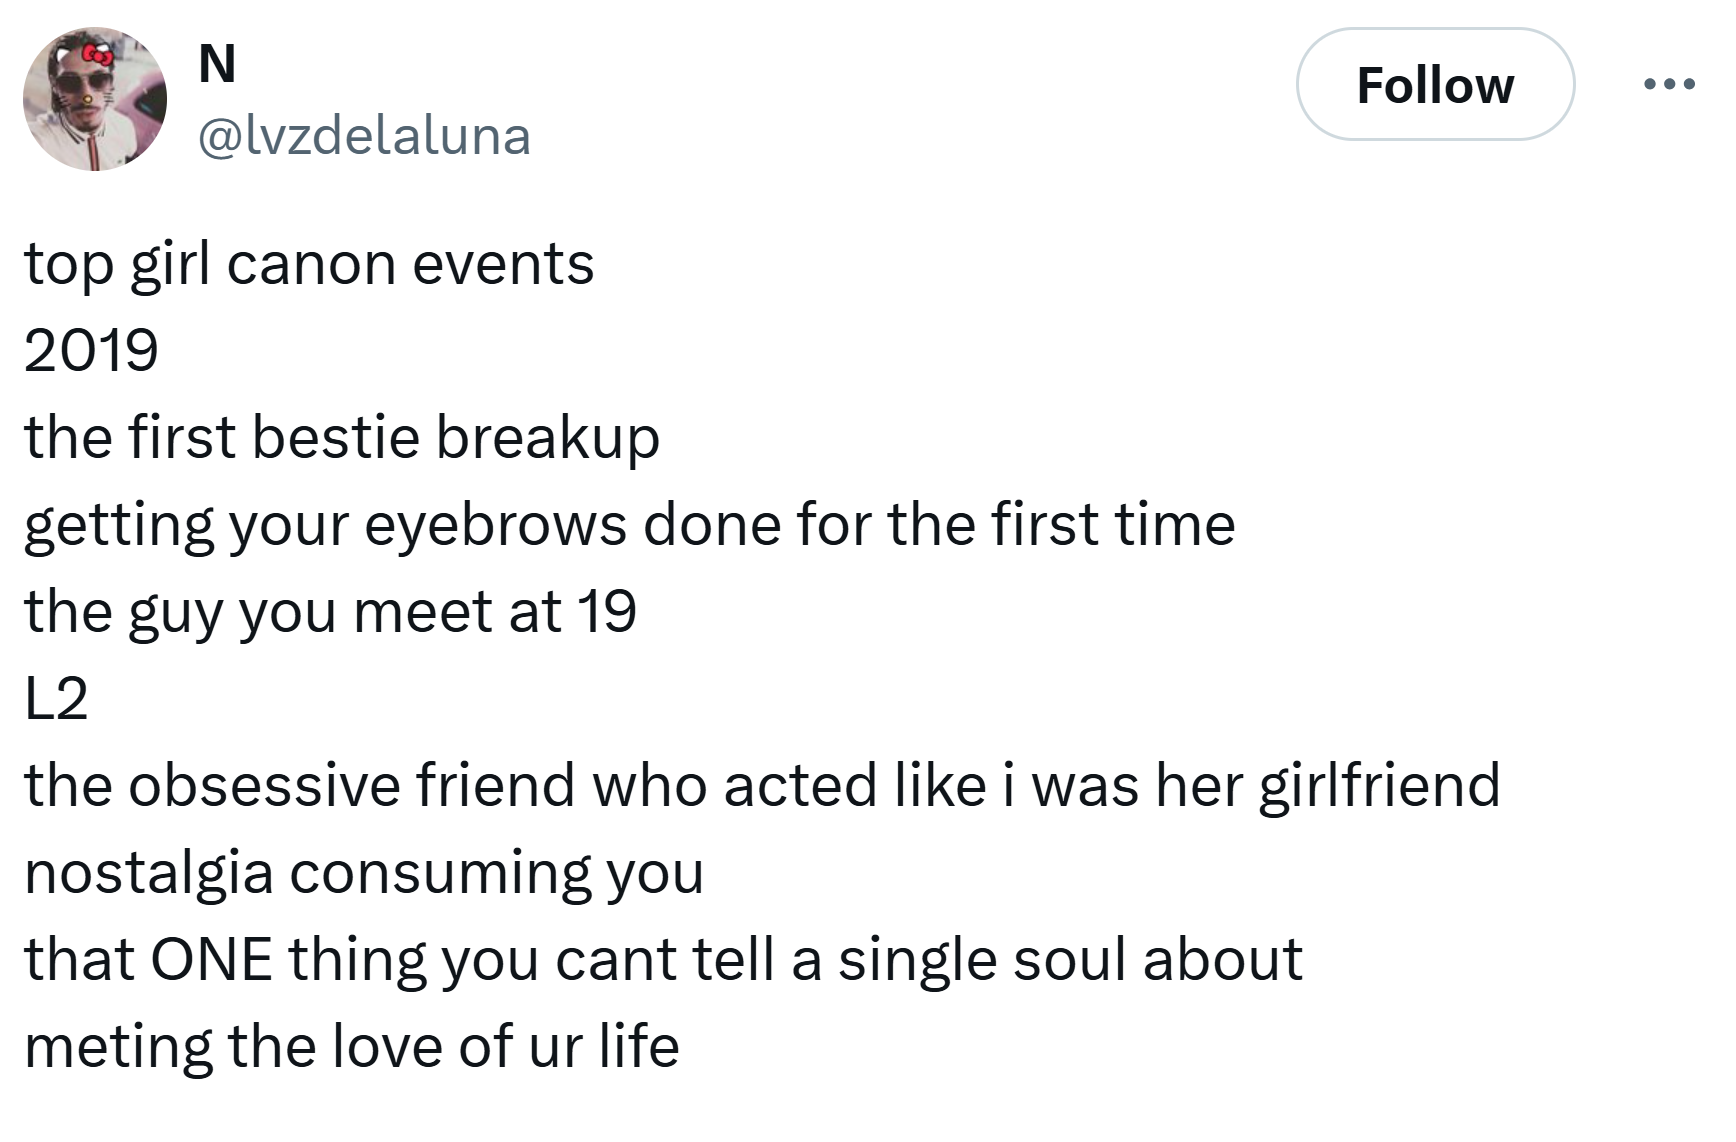Open the @lvzdelaluna handle link
1736x1142 pixels.
(364, 136)
